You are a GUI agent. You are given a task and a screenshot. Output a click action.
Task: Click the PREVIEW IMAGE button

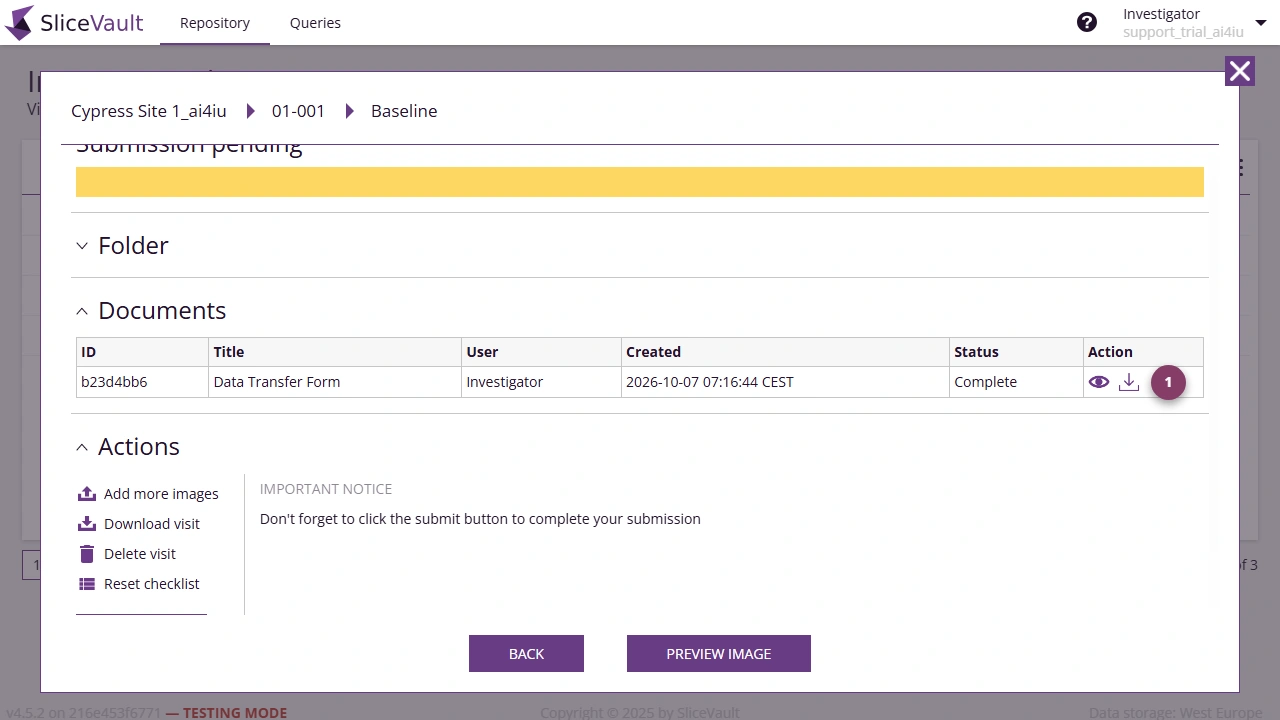(x=719, y=654)
